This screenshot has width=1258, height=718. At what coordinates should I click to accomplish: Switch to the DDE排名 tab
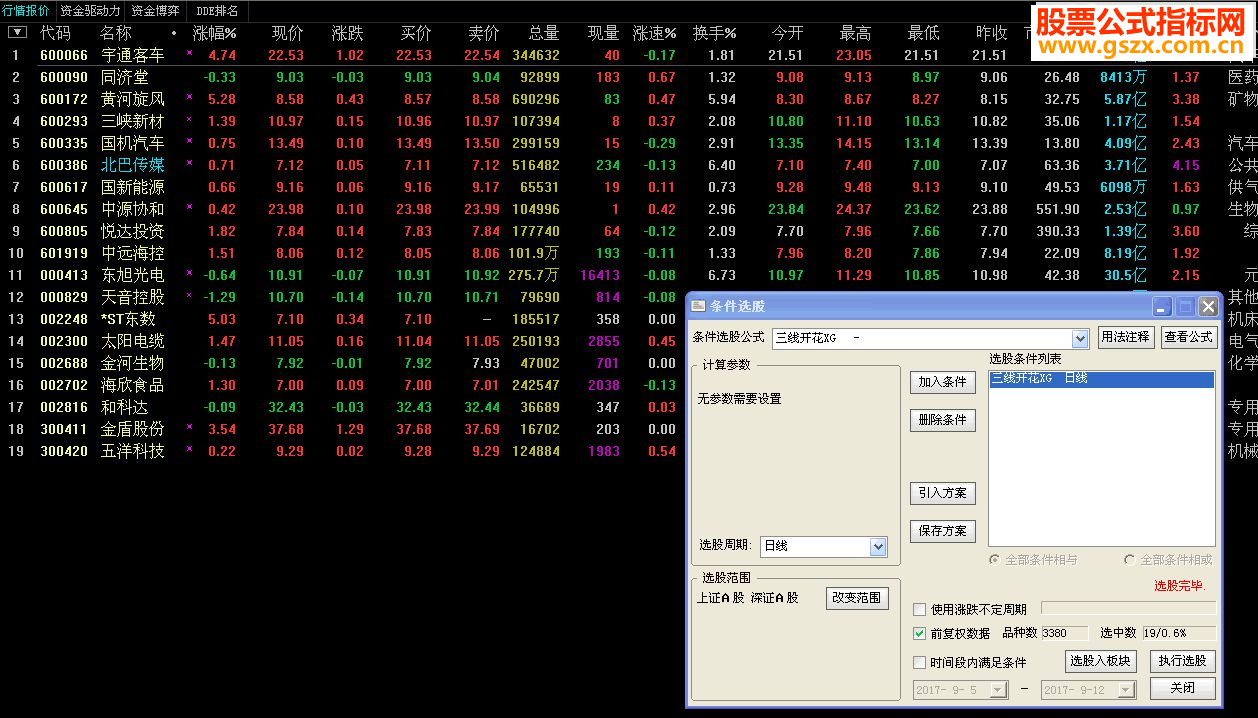[x=217, y=11]
